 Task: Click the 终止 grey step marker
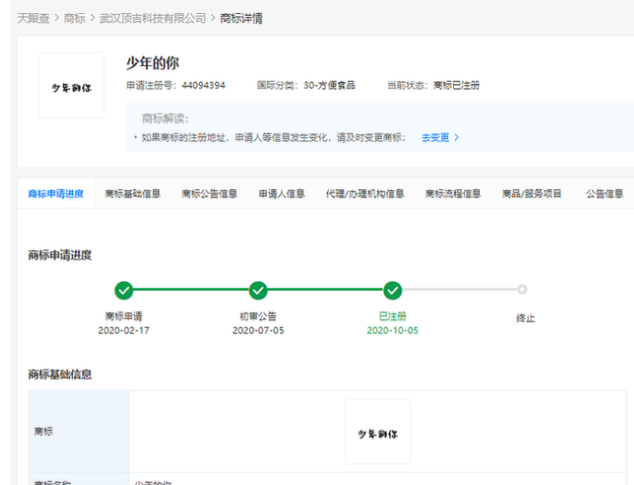522,289
